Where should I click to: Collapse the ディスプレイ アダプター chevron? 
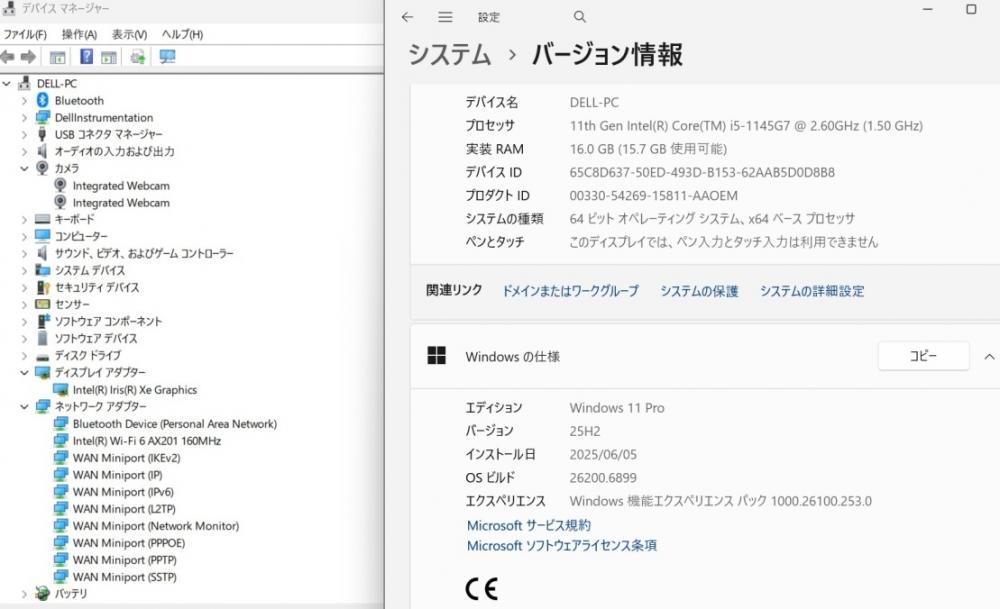24,372
